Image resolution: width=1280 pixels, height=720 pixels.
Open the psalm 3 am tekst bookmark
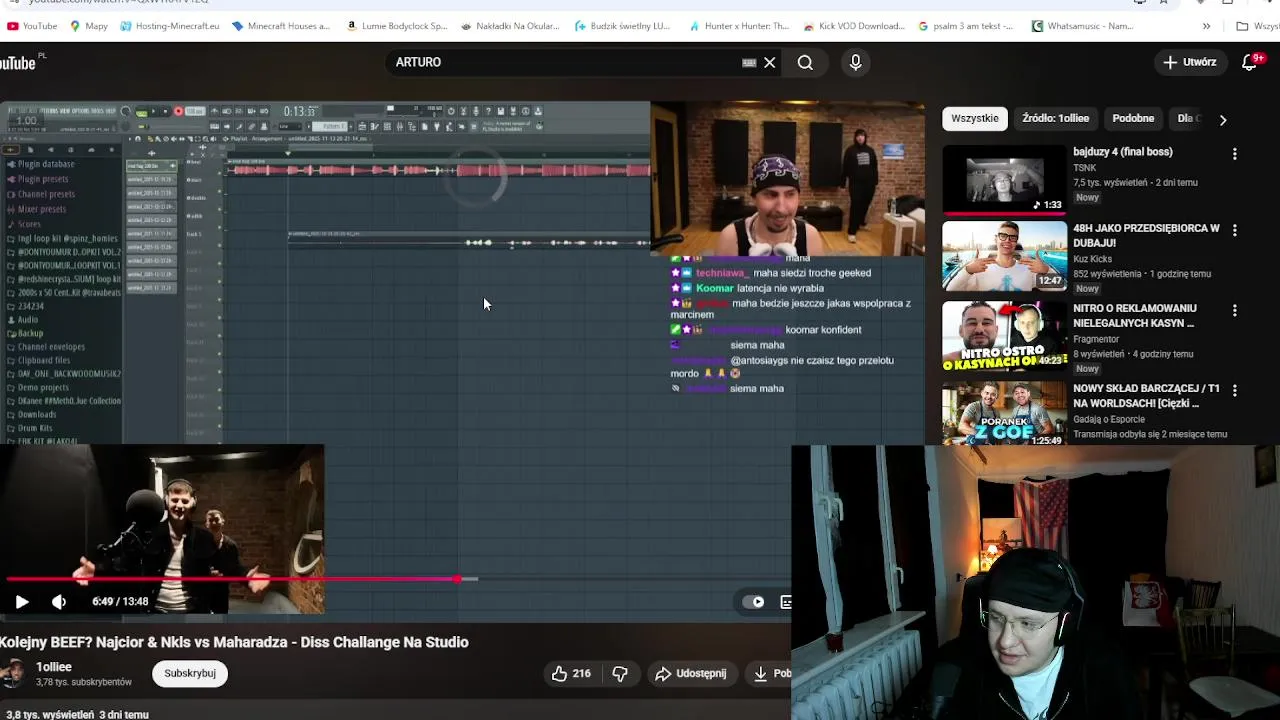click(x=965, y=26)
